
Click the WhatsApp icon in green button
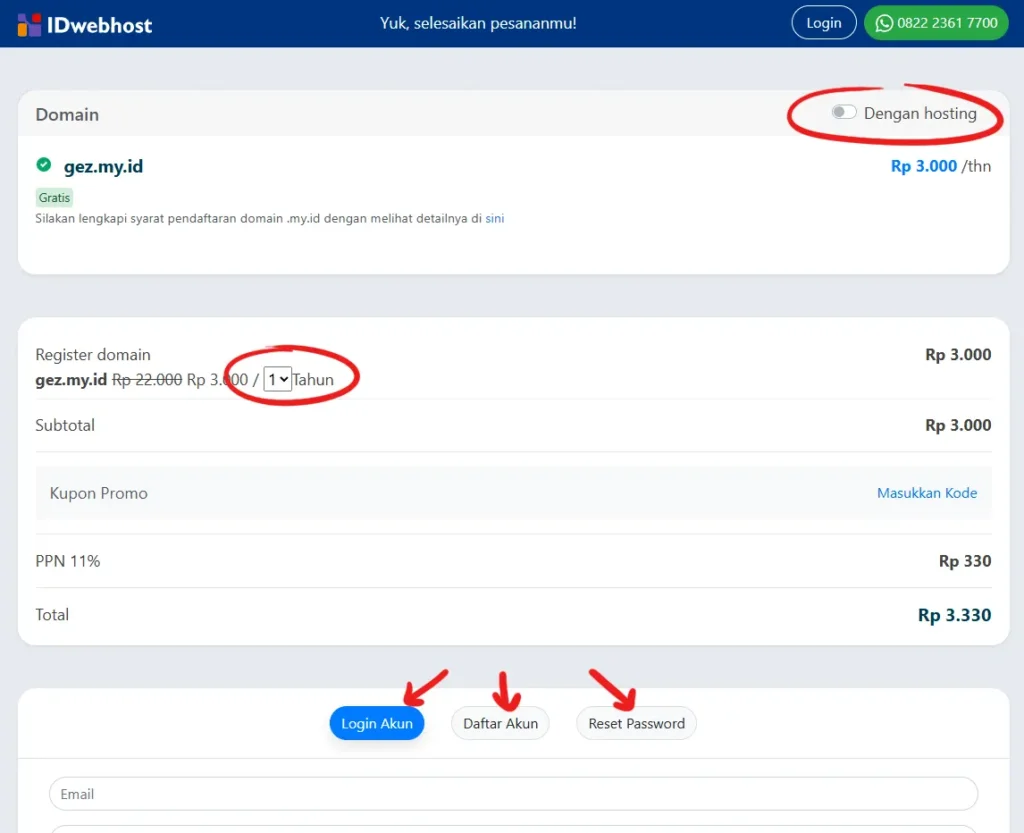pos(884,24)
